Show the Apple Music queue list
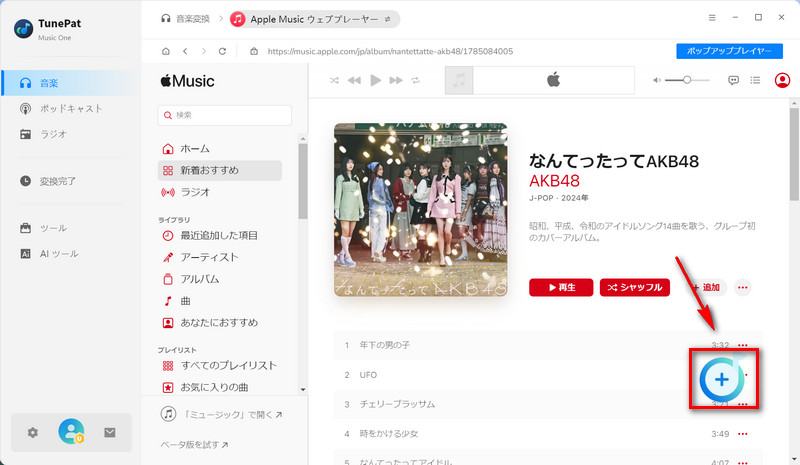 click(755, 80)
